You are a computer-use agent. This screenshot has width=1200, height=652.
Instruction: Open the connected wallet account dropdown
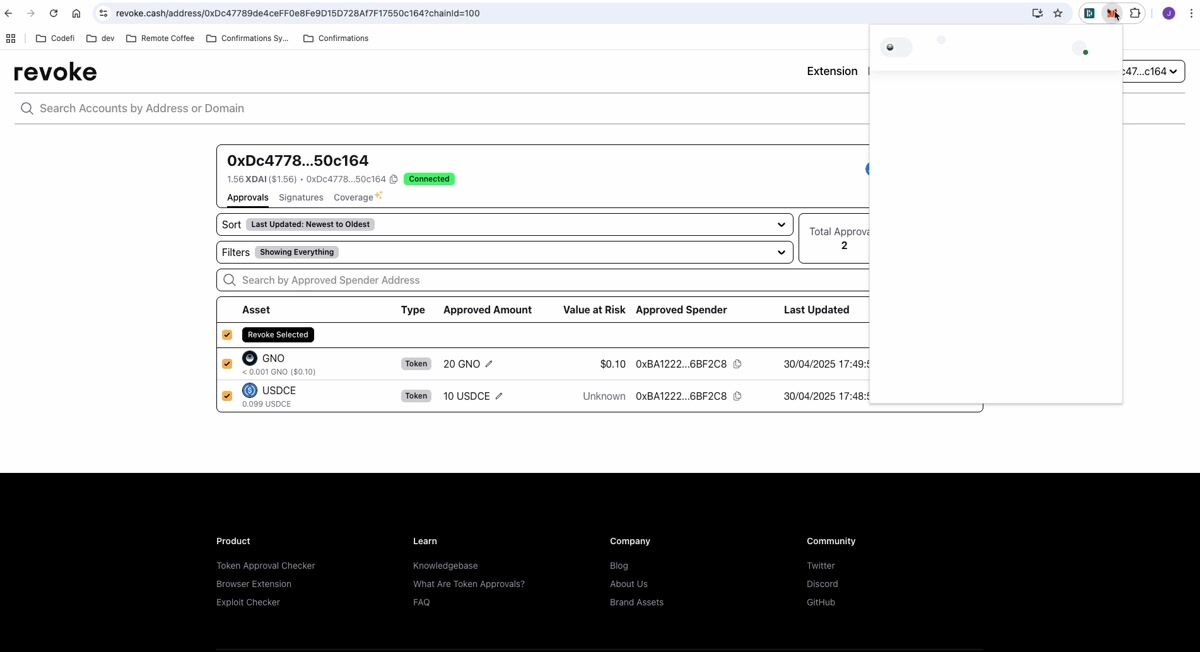click(1152, 71)
